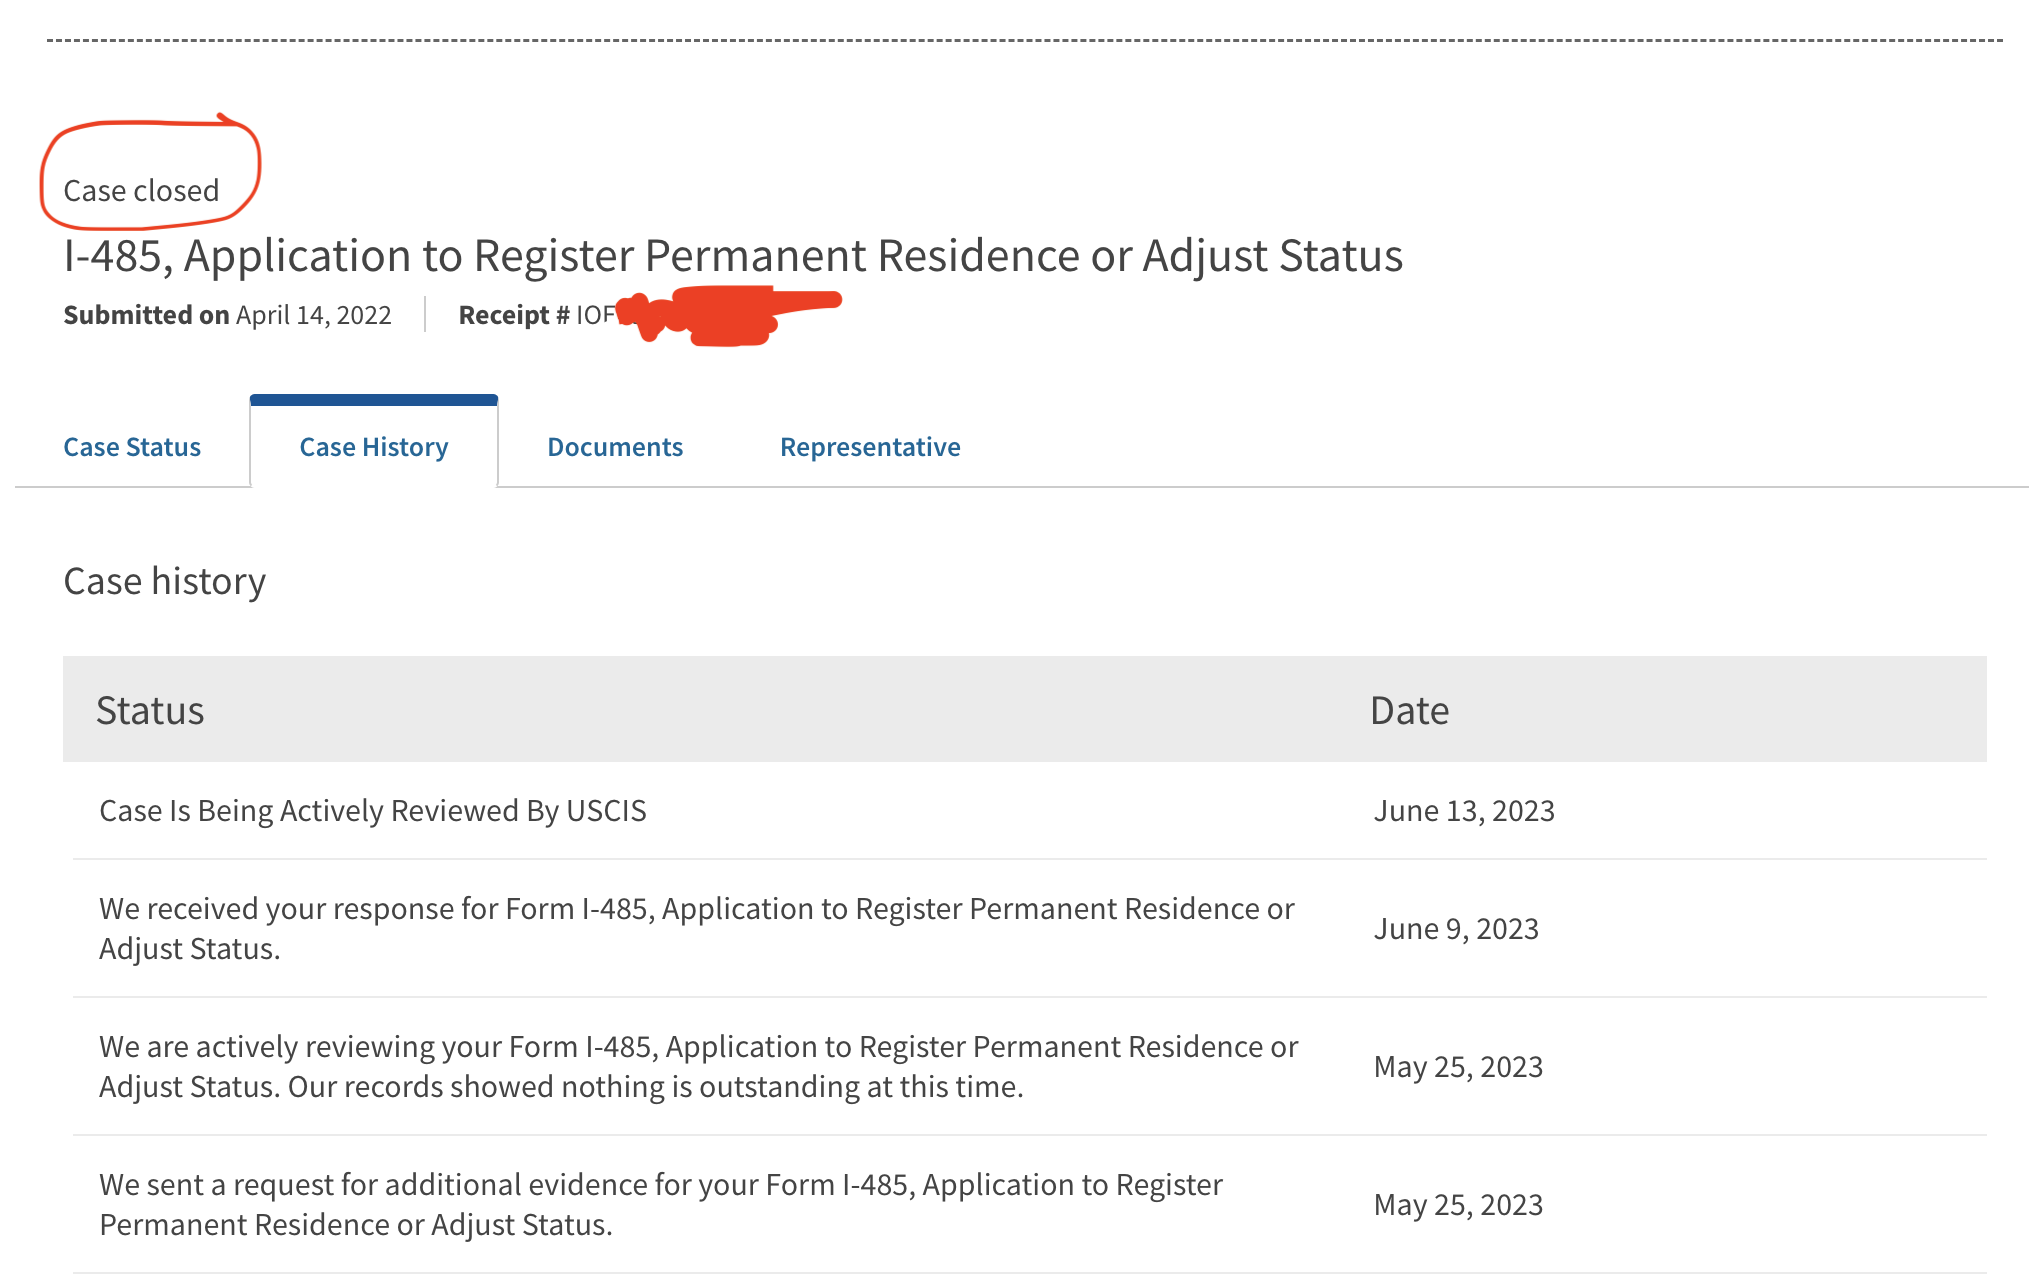The height and width of the screenshot is (1277, 2029).
Task: Click the first May 25, 2023 date
Action: [1458, 1067]
